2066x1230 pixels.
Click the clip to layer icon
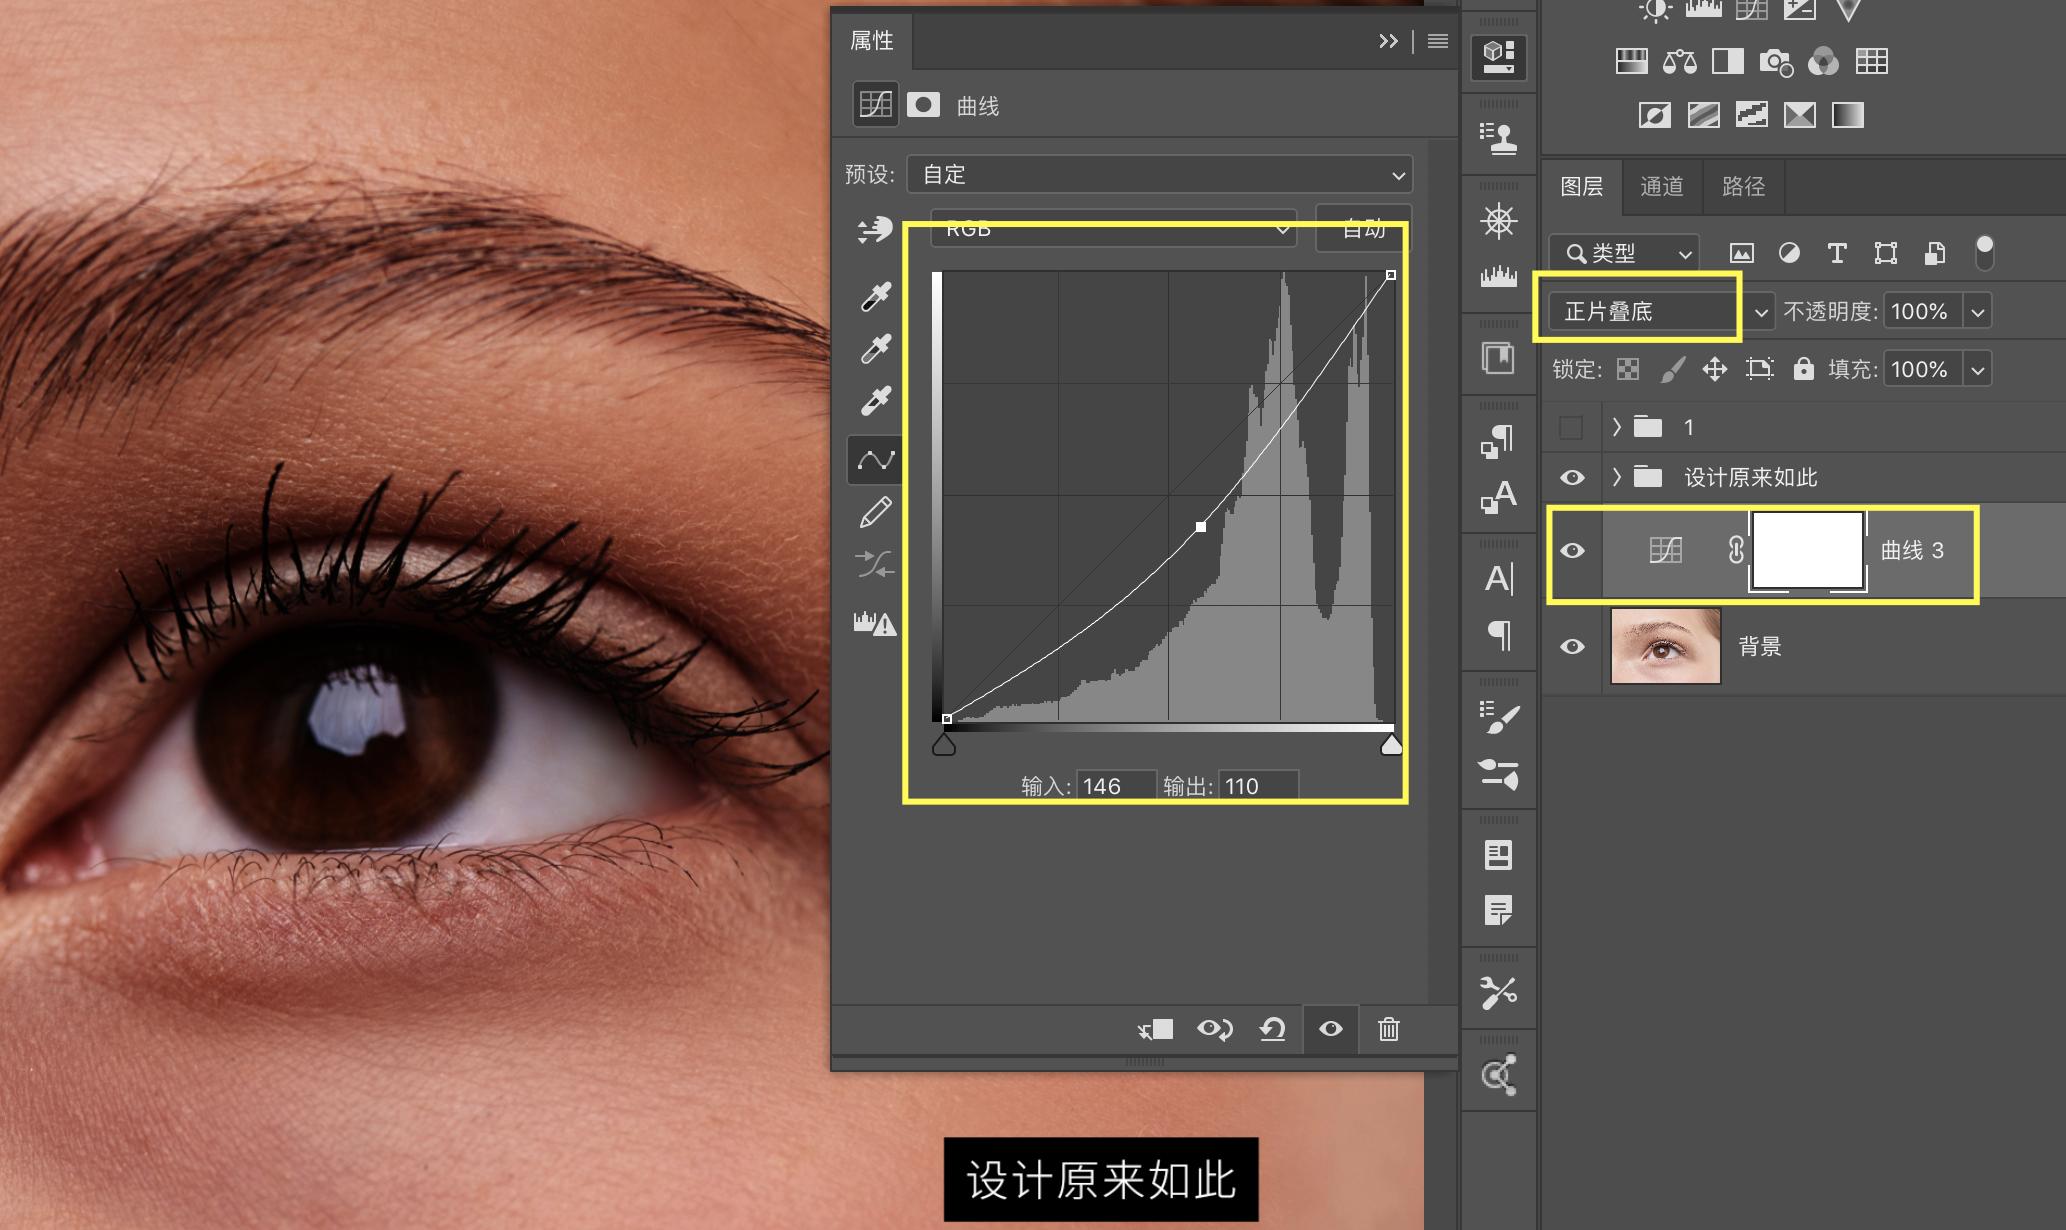pyautogui.click(x=1156, y=1029)
